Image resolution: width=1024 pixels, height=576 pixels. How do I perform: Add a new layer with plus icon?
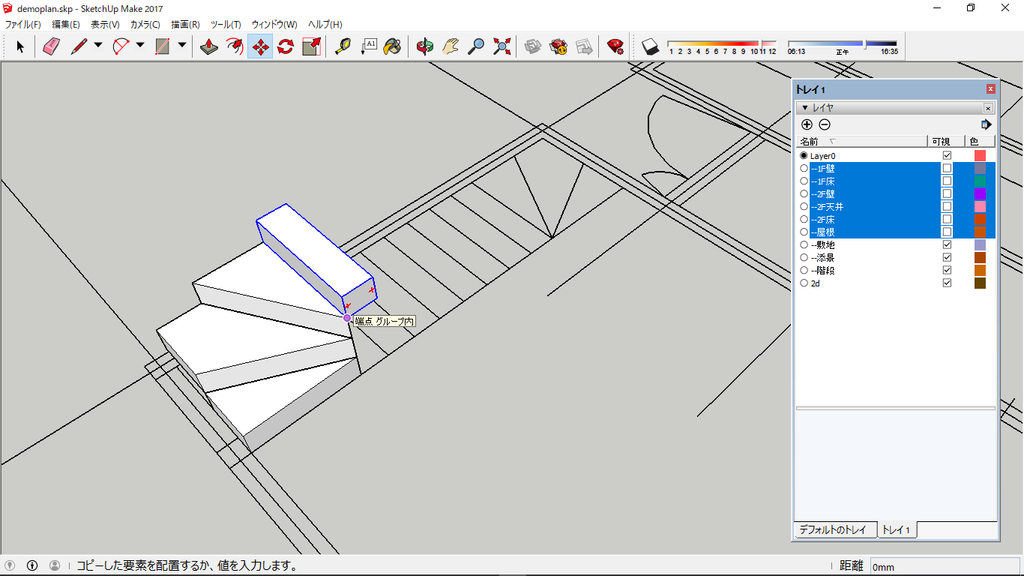807,125
